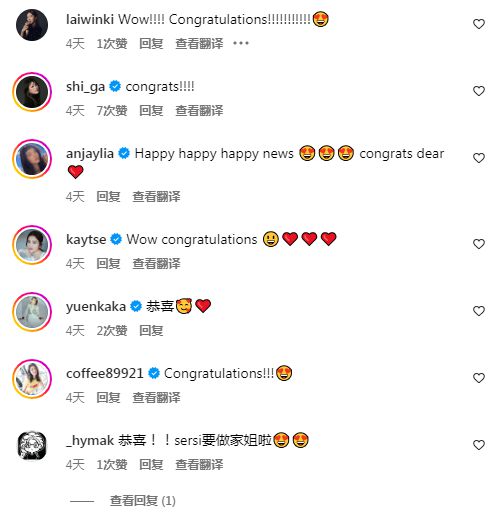This screenshot has width=497, height=521.
Task: Reply to coffee89921's comment
Action: tap(108, 398)
